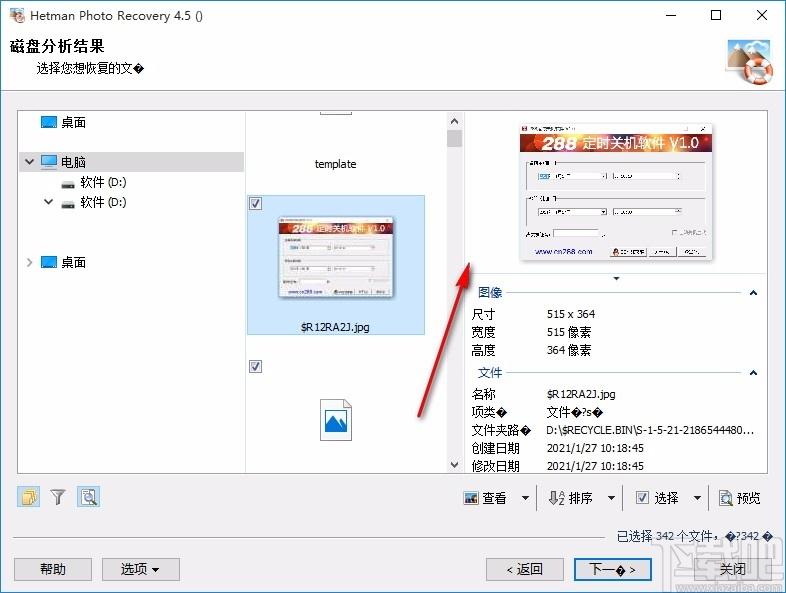Click the 电脑 computer icon in tree
This screenshot has width=786, height=593.
49,162
